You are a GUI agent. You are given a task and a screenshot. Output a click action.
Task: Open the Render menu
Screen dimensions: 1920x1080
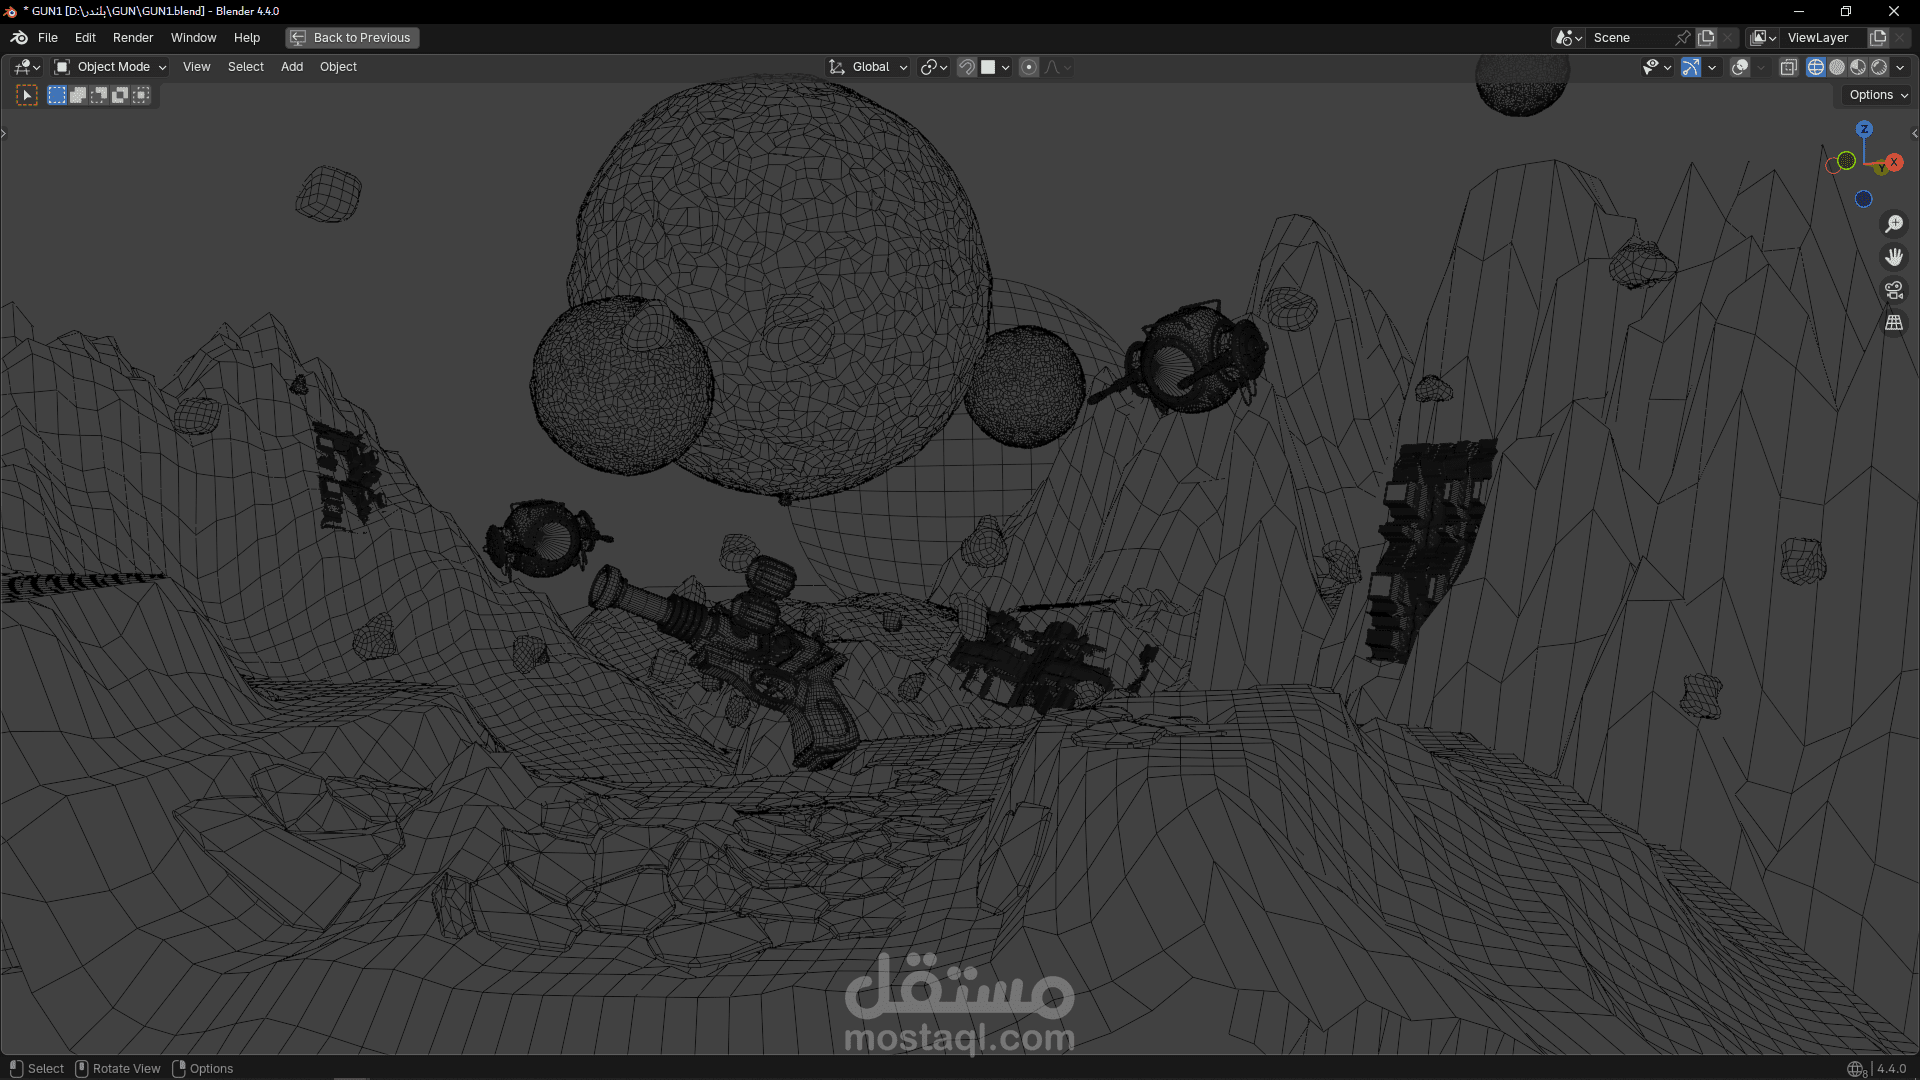[133, 38]
